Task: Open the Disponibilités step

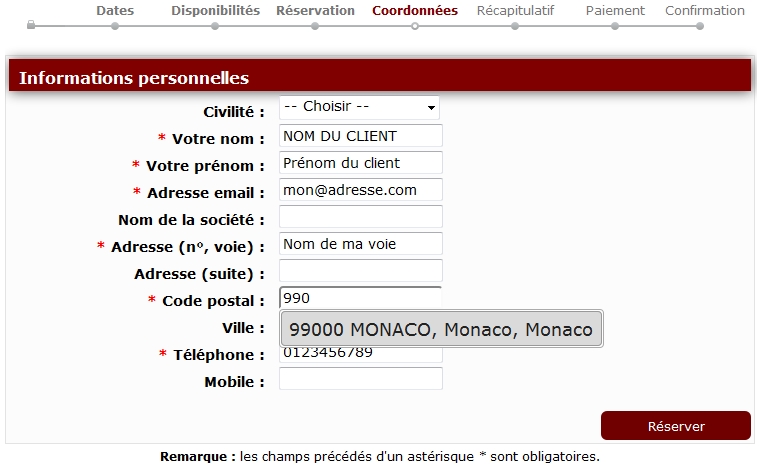Action: pyautogui.click(x=215, y=11)
